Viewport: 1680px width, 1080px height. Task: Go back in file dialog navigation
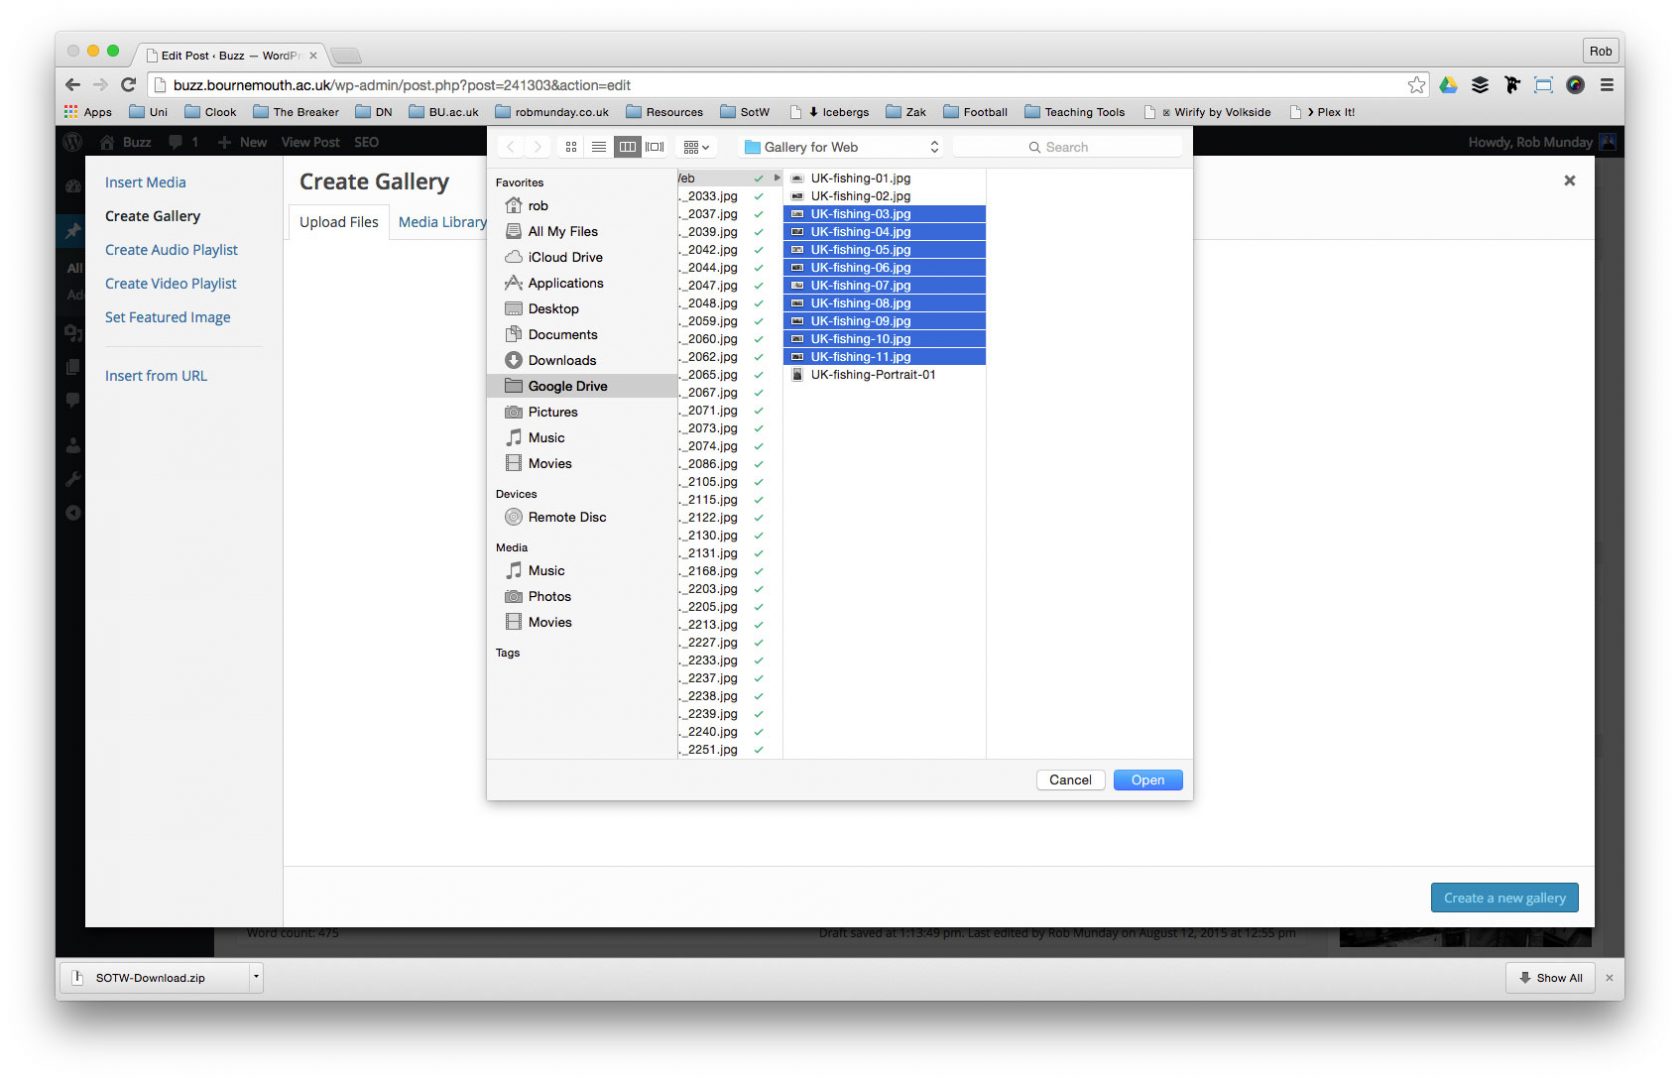[511, 147]
